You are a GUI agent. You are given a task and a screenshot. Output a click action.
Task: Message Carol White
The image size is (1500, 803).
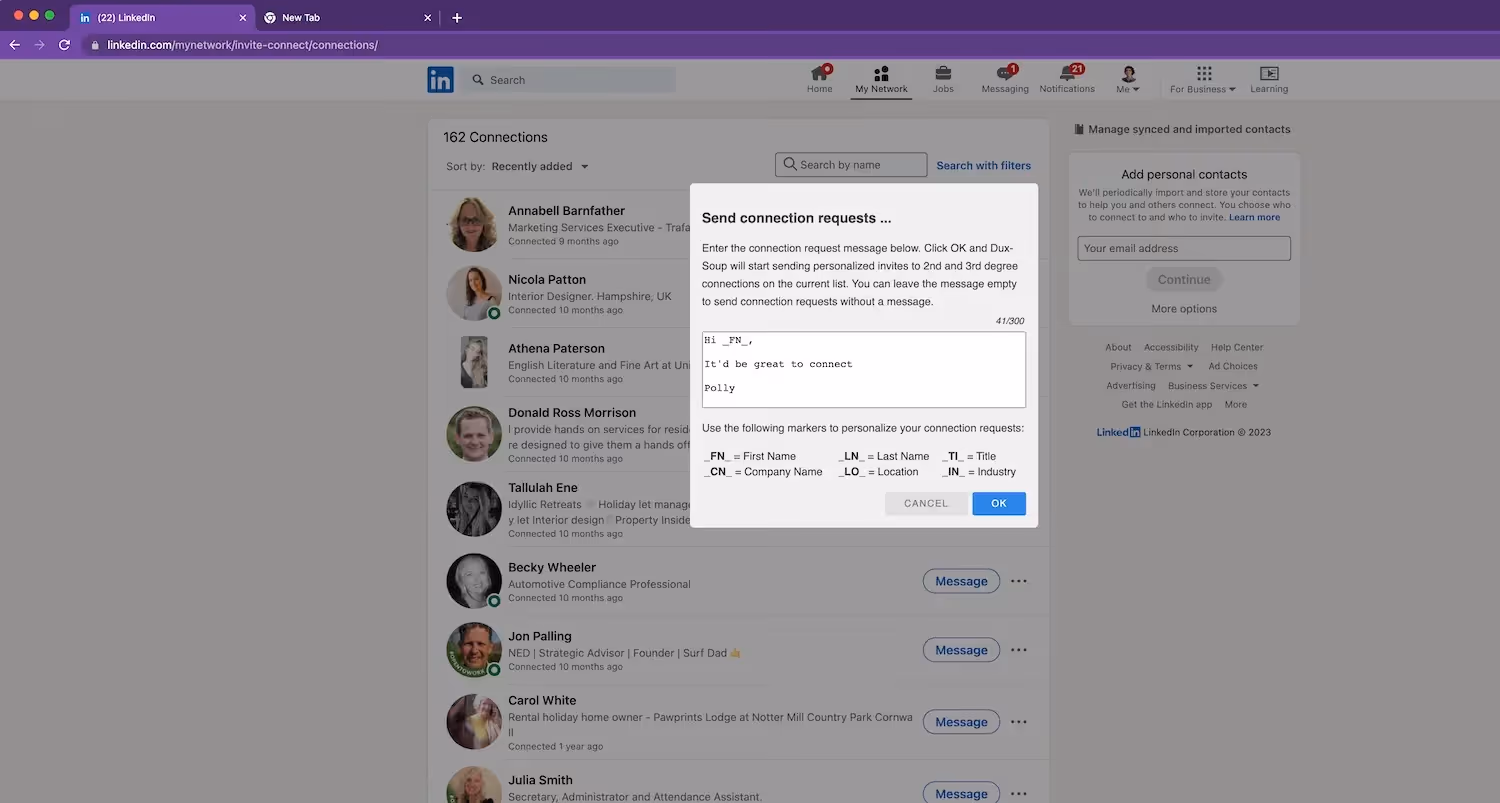click(x=961, y=722)
